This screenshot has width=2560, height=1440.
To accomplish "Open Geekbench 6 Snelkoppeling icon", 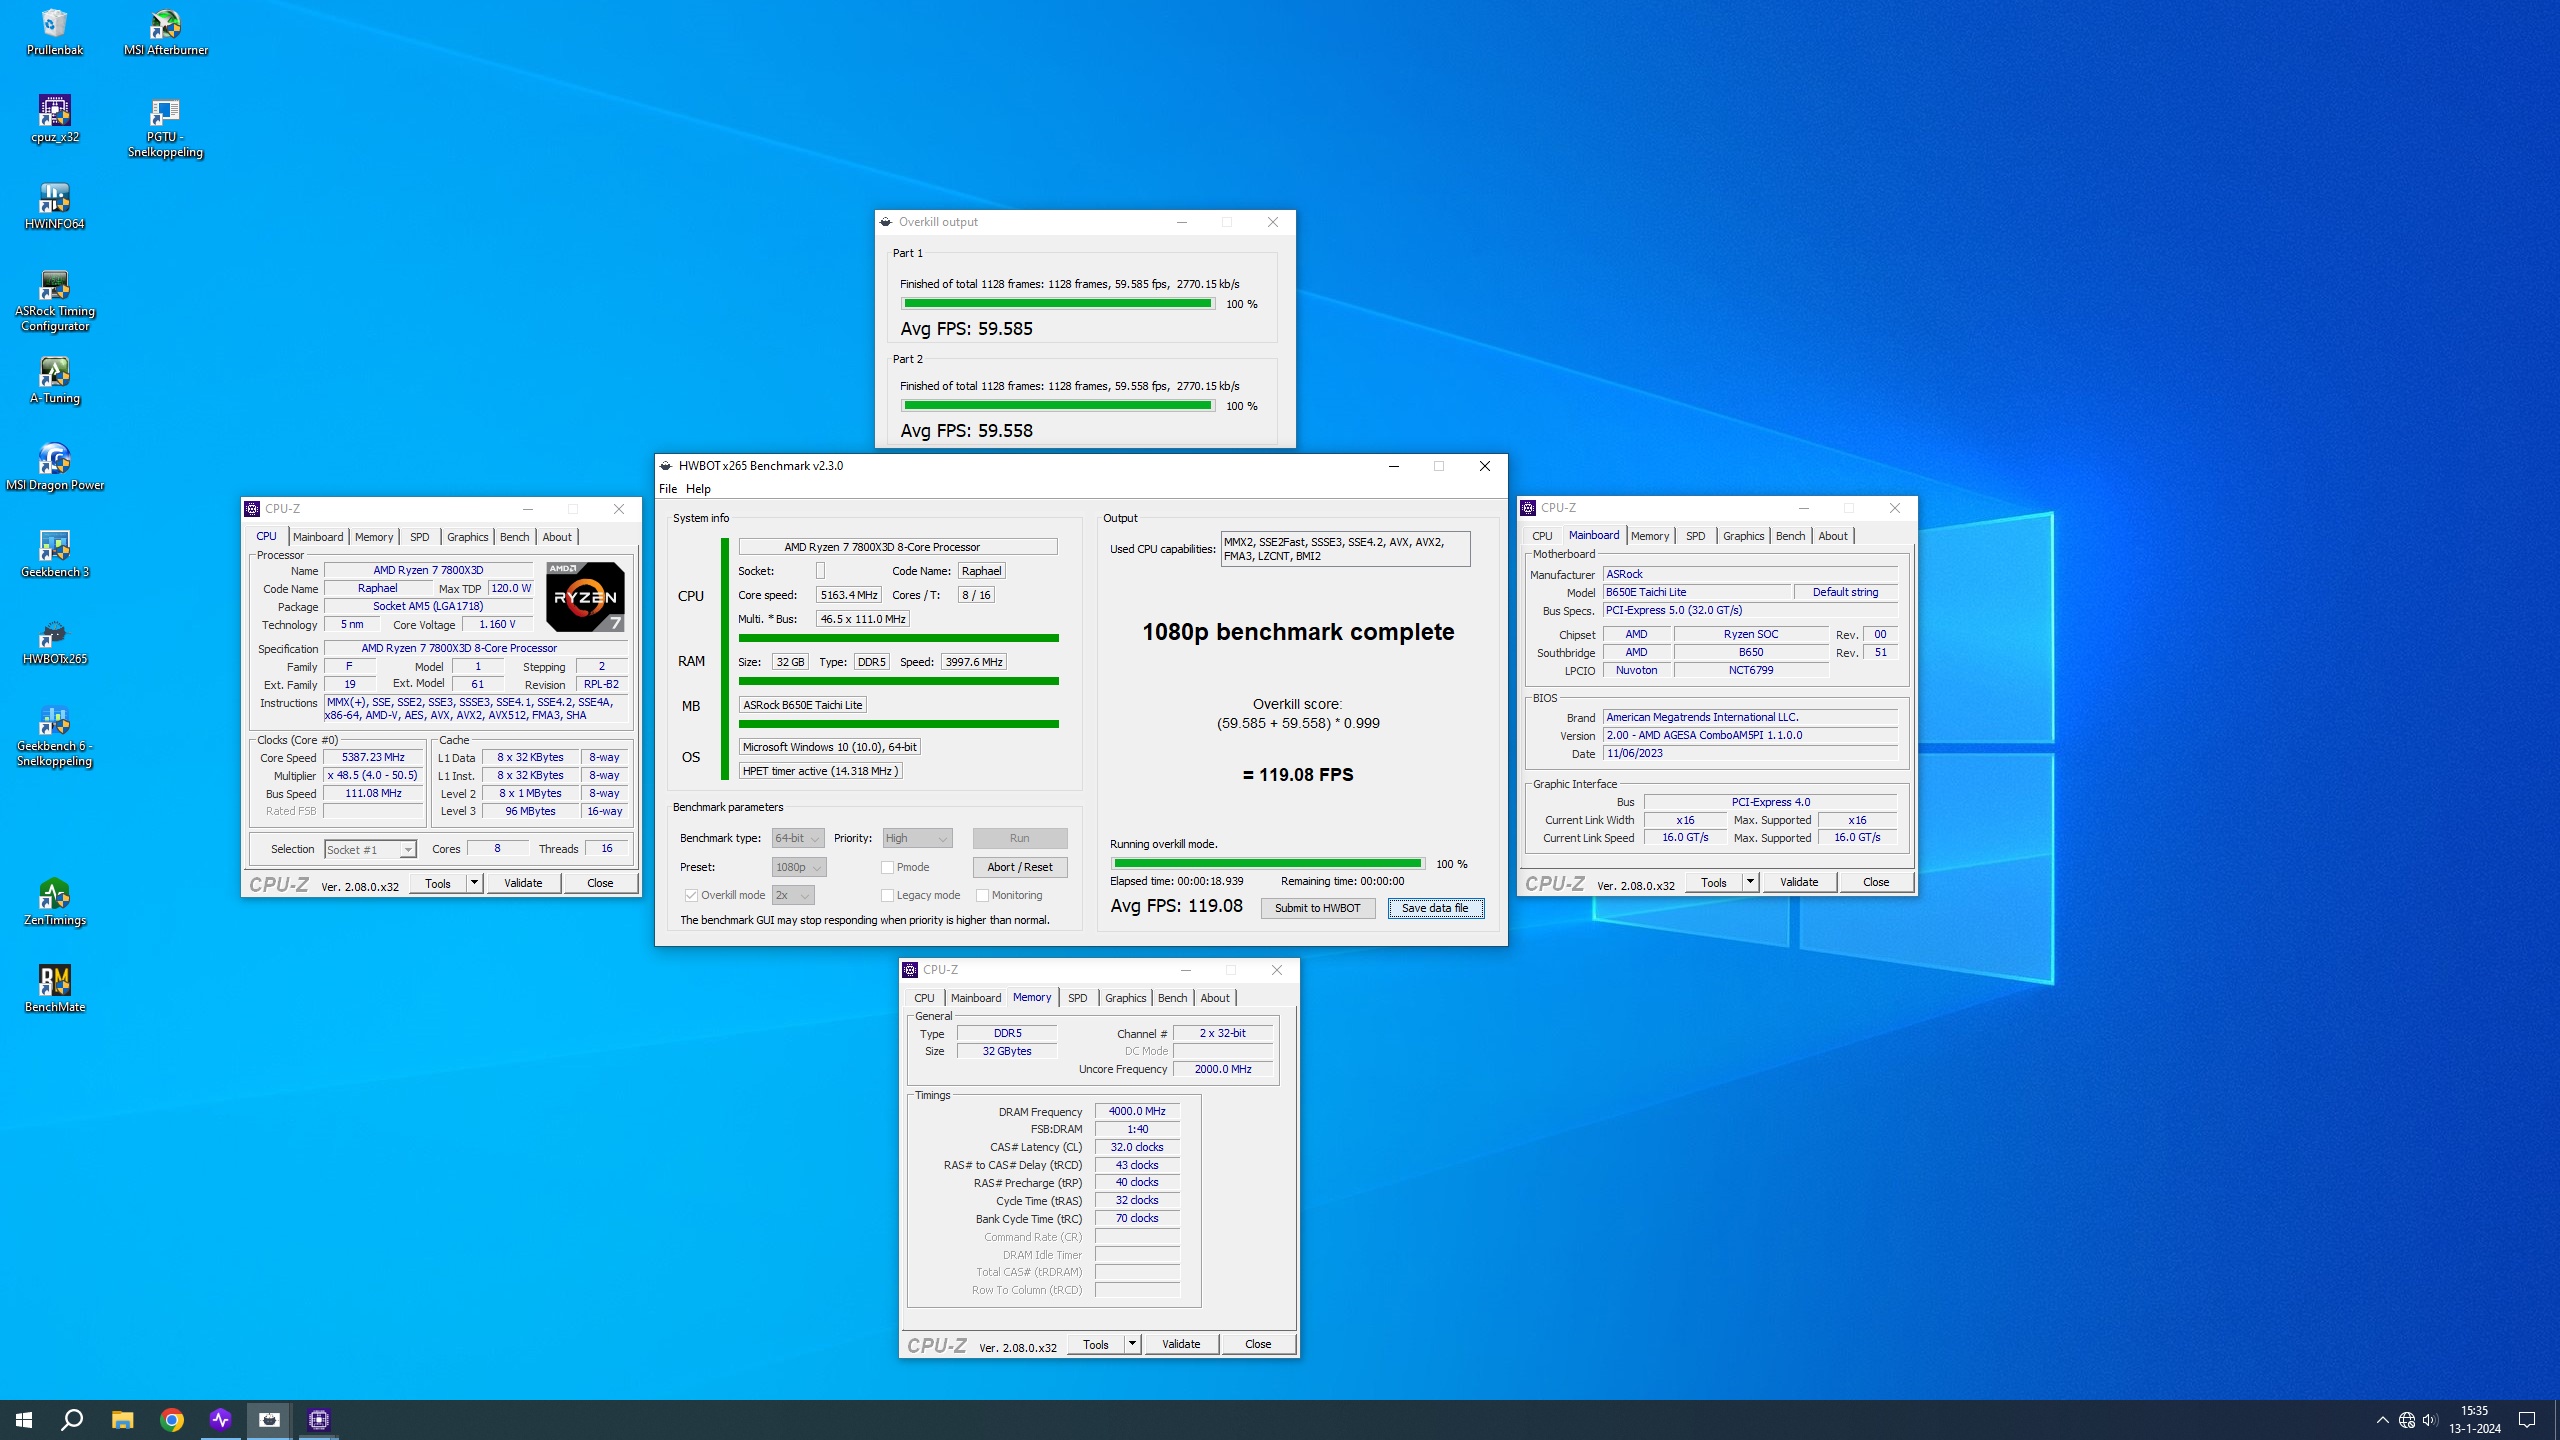I will (x=55, y=736).
